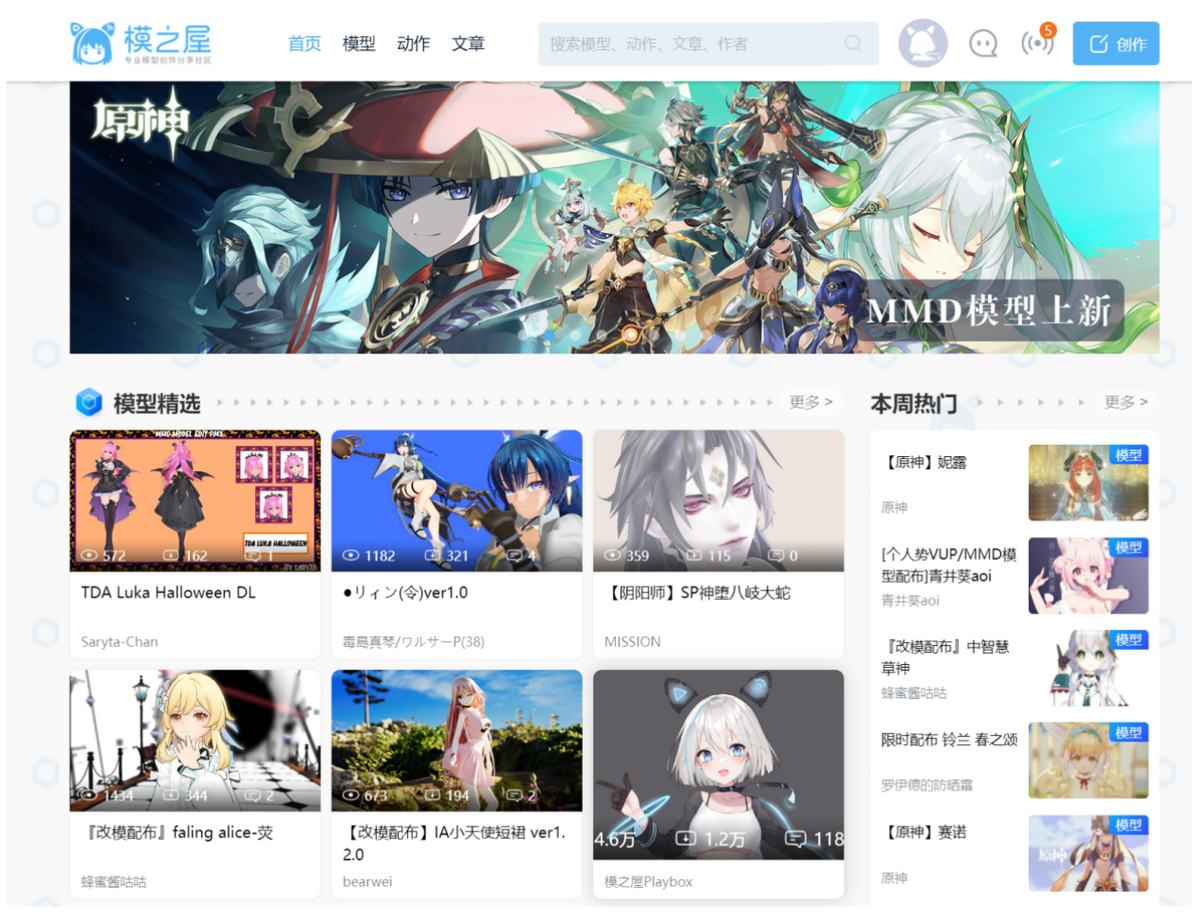This screenshot has height=920, width=1192.
Task: Open the user avatar profile
Action: coord(923,43)
